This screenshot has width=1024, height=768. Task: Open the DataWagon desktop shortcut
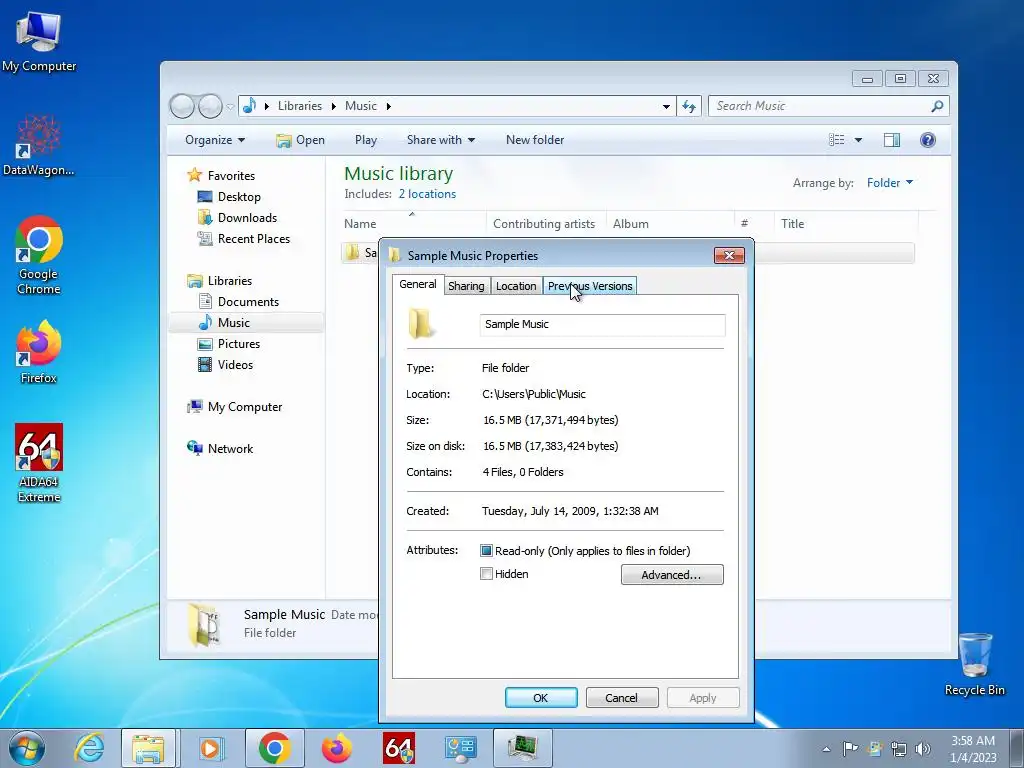pos(39,146)
